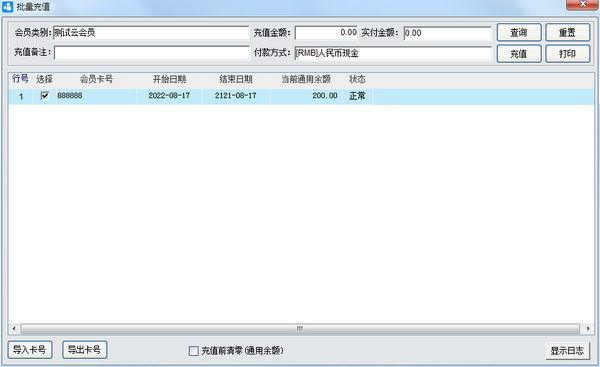Click the 重置 button

click(567, 33)
